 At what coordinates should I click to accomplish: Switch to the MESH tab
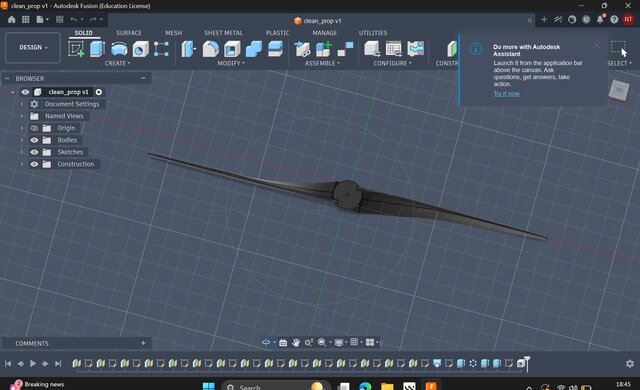[x=173, y=33]
